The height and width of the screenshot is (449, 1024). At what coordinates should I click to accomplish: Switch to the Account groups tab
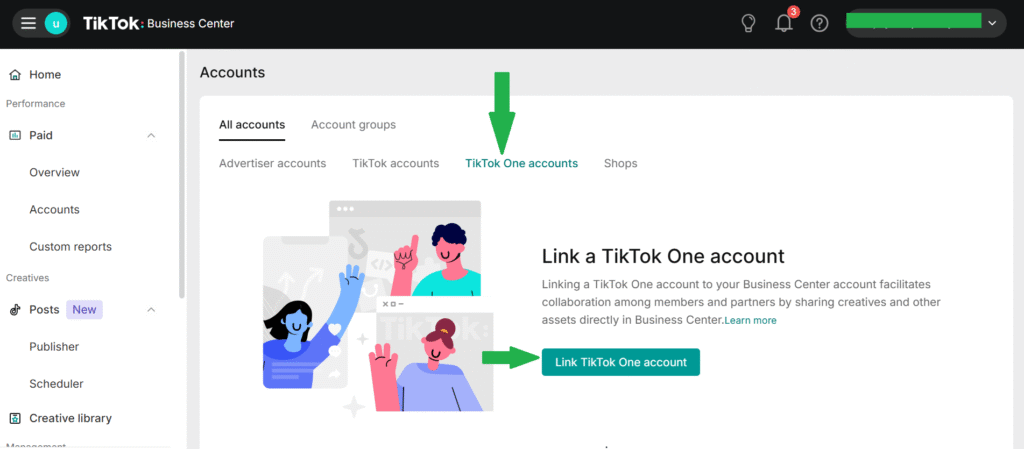pos(353,125)
